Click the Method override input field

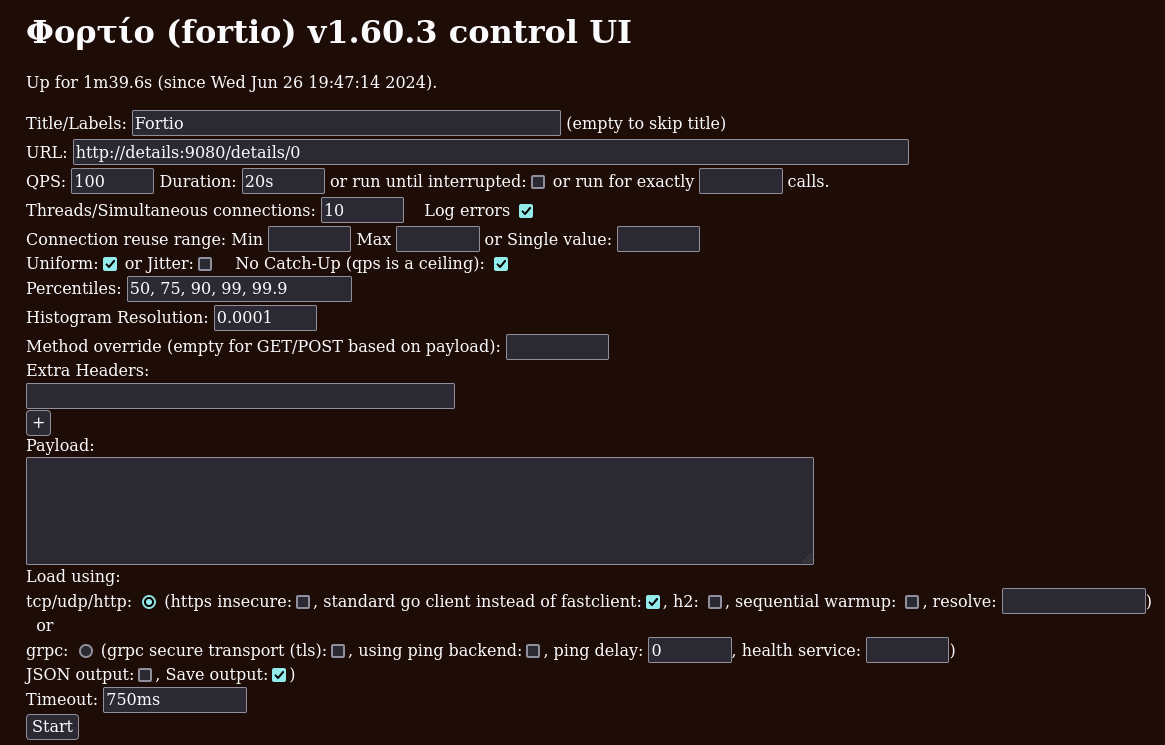click(557, 347)
